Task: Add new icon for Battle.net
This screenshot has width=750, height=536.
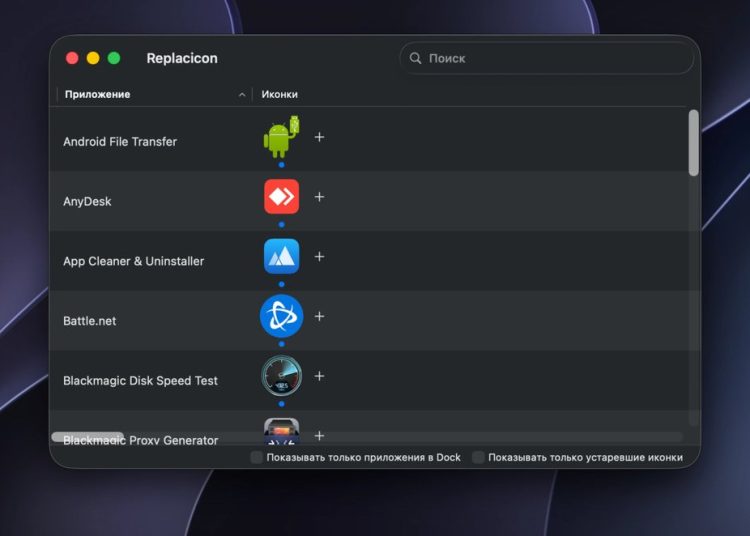Action: click(319, 317)
